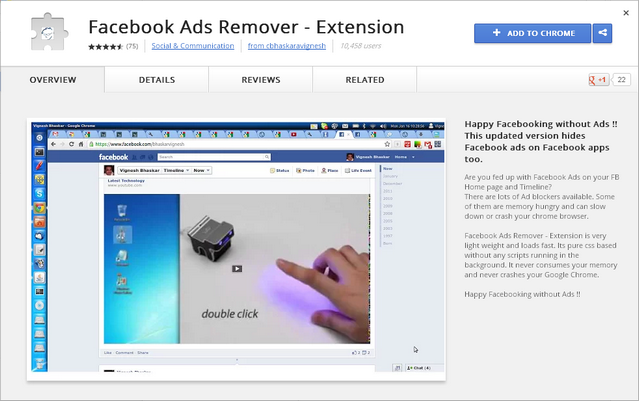Click the Google +1 button
This screenshot has height=401, width=639.
(x=598, y=80)
